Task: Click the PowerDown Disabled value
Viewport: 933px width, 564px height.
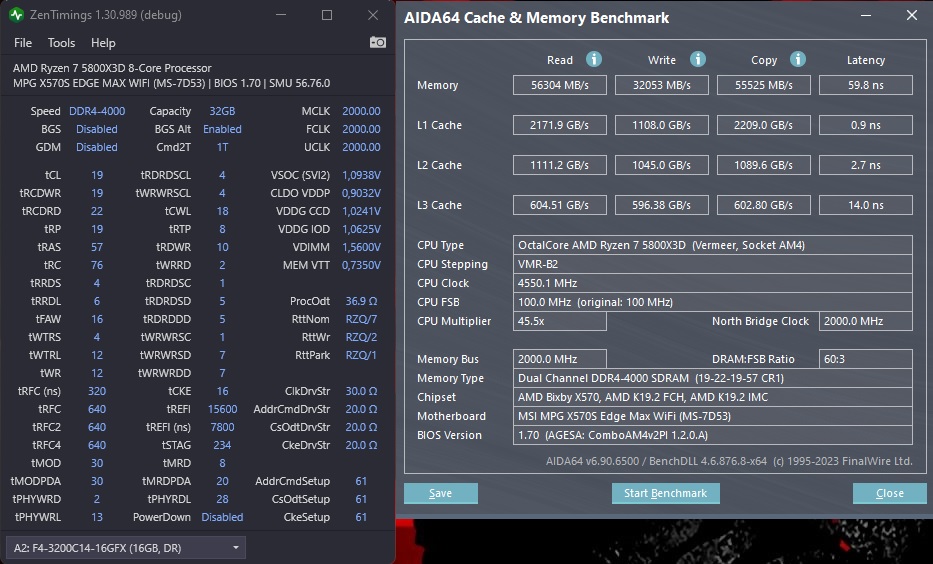Action: [x=222, y=517]
